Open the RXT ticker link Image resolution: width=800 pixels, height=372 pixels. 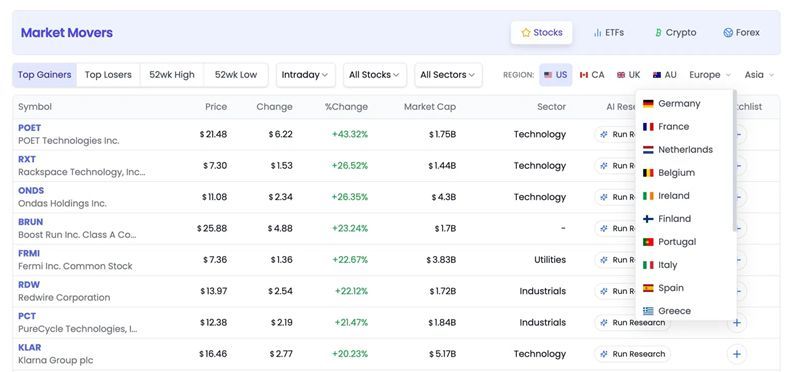(x=27, y=159)
